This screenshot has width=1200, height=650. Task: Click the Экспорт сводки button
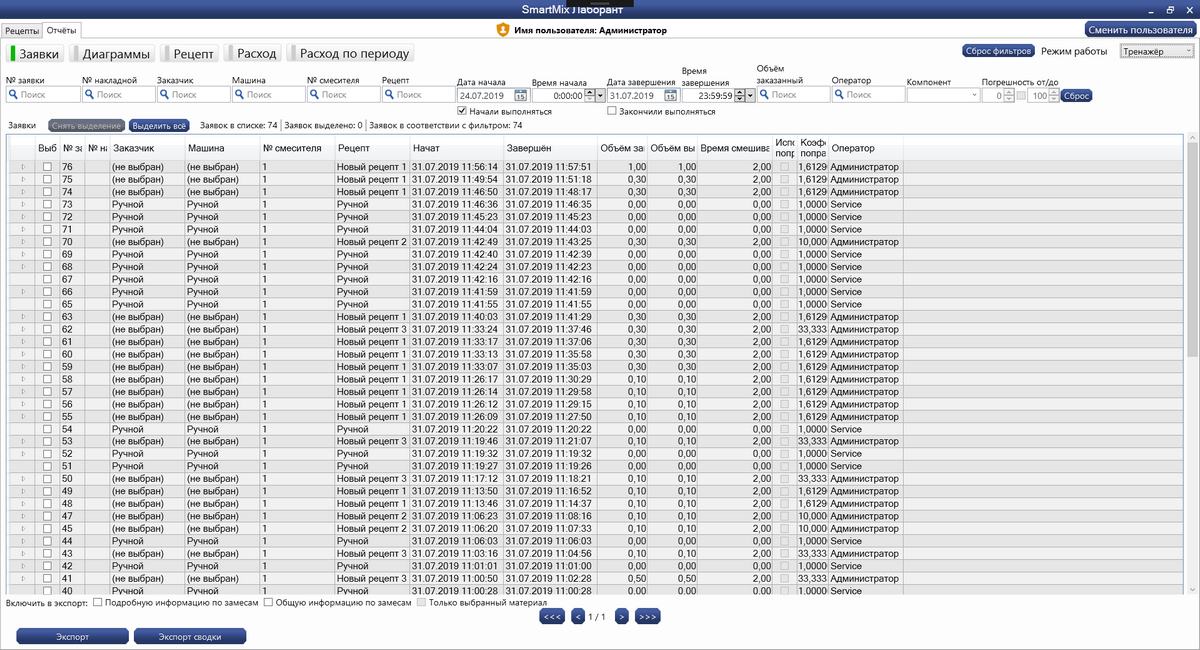190,636
